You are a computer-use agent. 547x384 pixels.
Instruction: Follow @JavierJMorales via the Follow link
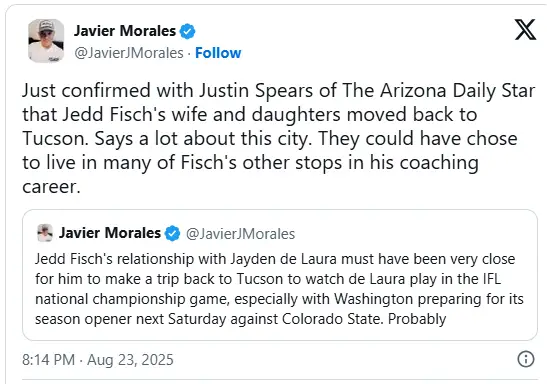coord(218,53)
